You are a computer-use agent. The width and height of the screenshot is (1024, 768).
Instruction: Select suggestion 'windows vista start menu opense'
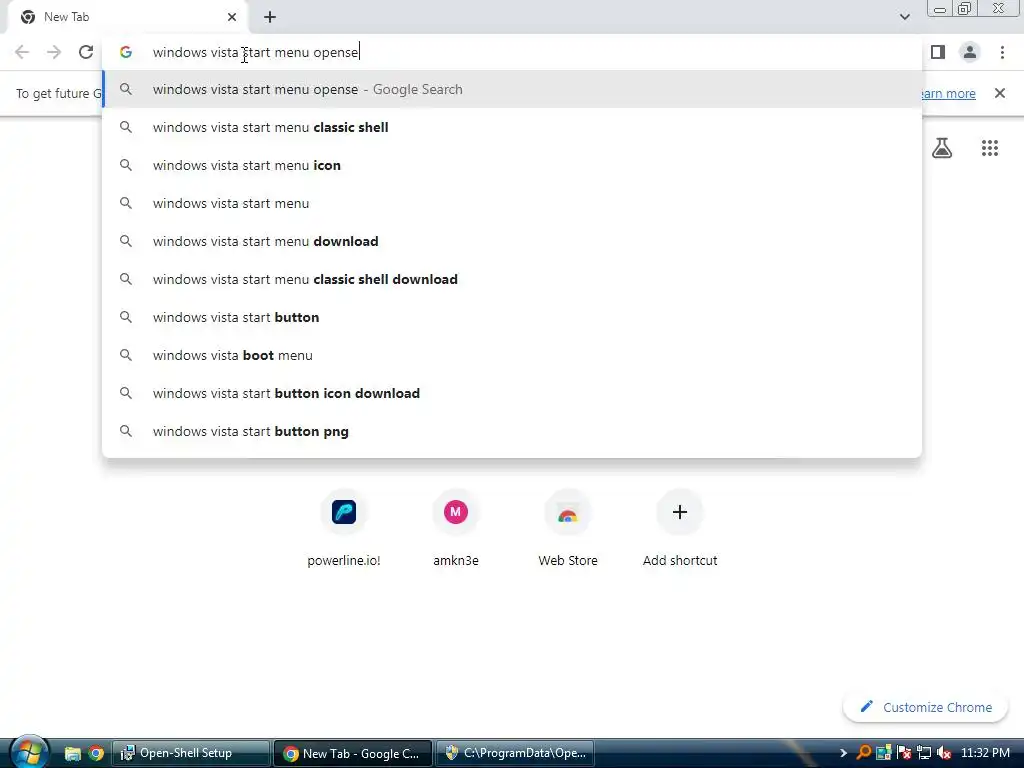(512, 89)
